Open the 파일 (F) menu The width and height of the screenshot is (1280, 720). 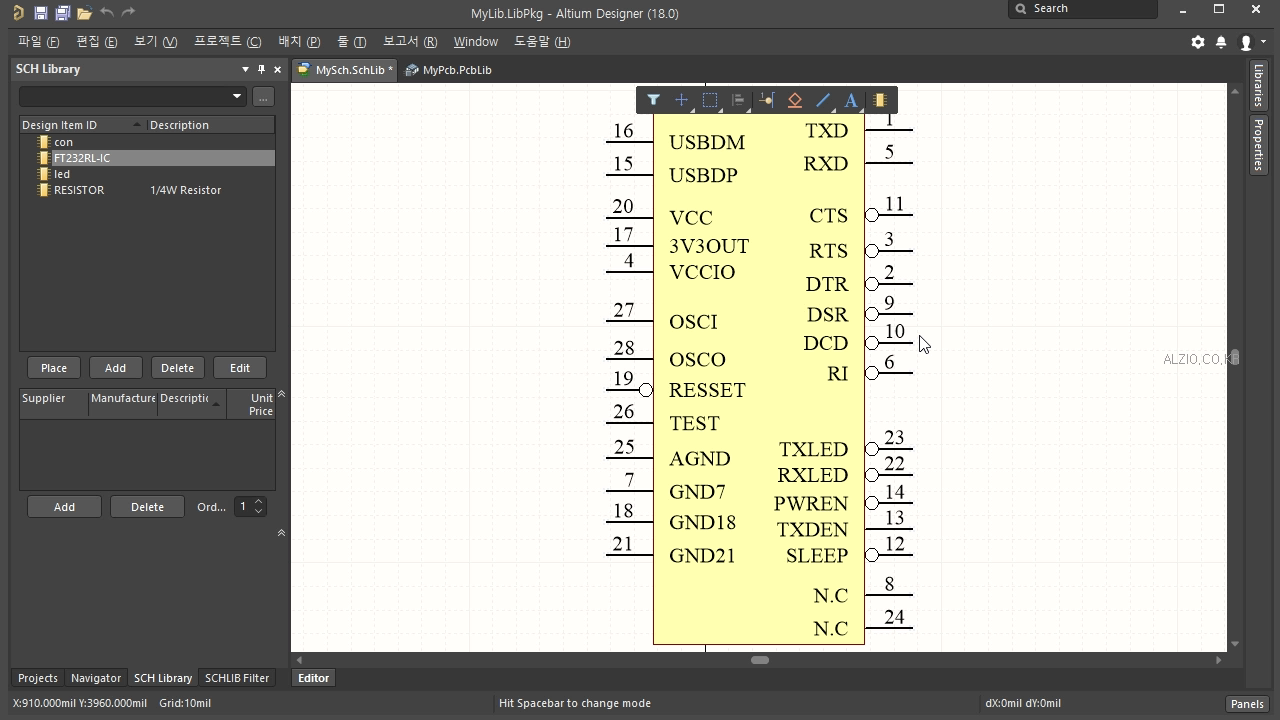[38, 42]
